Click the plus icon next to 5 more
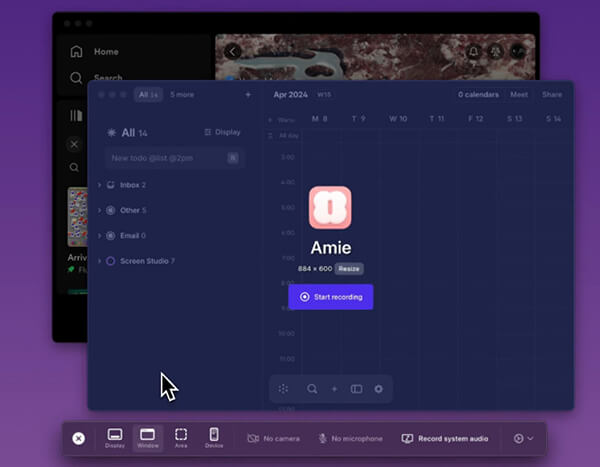 248,95
